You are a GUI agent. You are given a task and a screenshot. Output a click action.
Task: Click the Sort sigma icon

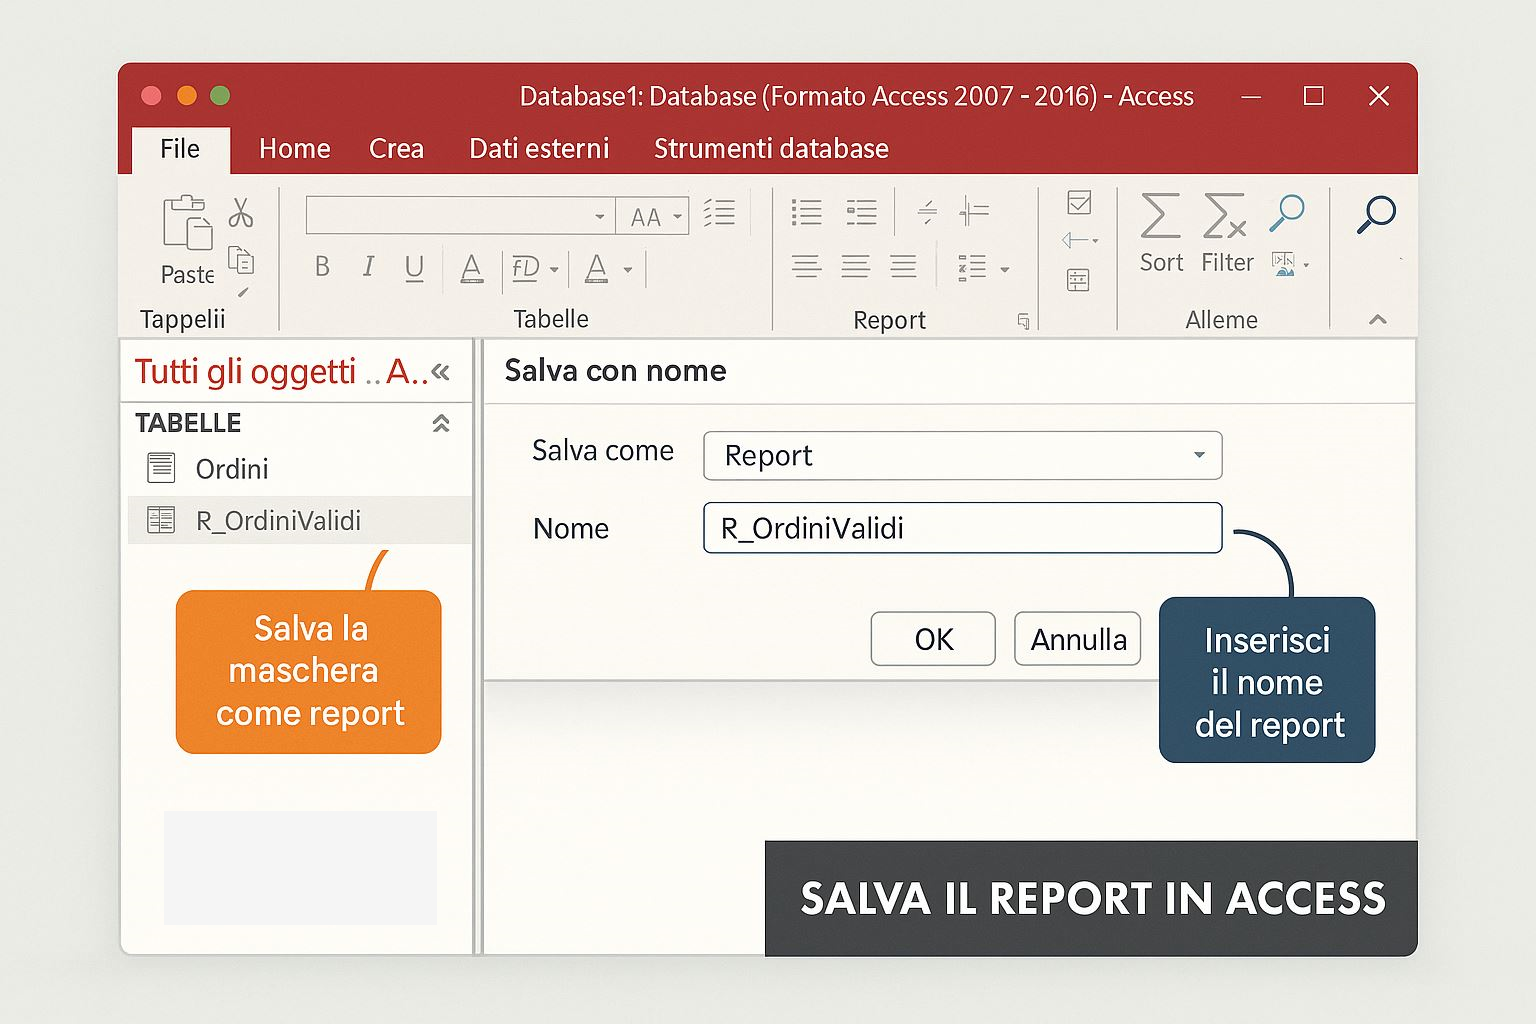tap(1160, 216)
